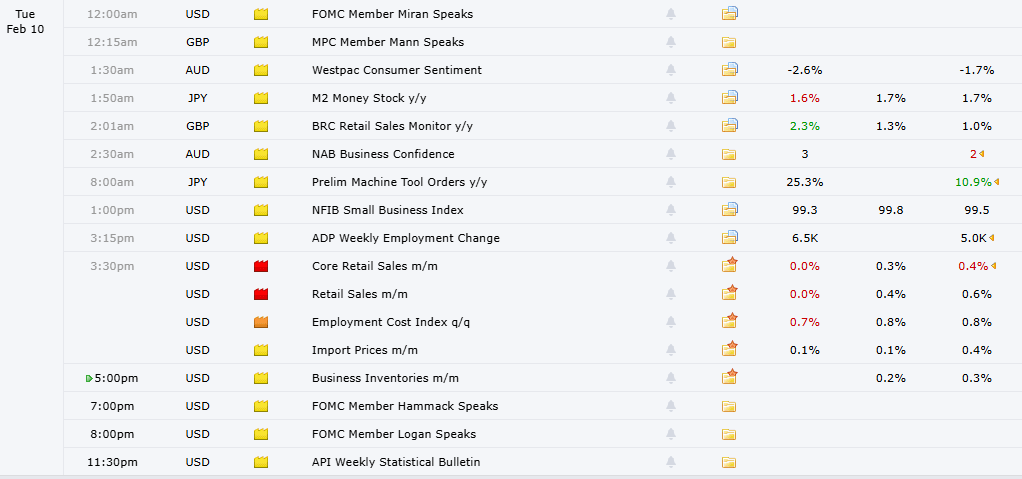Click the green arrow marker next to 5:00pm

tap(89, 378)
